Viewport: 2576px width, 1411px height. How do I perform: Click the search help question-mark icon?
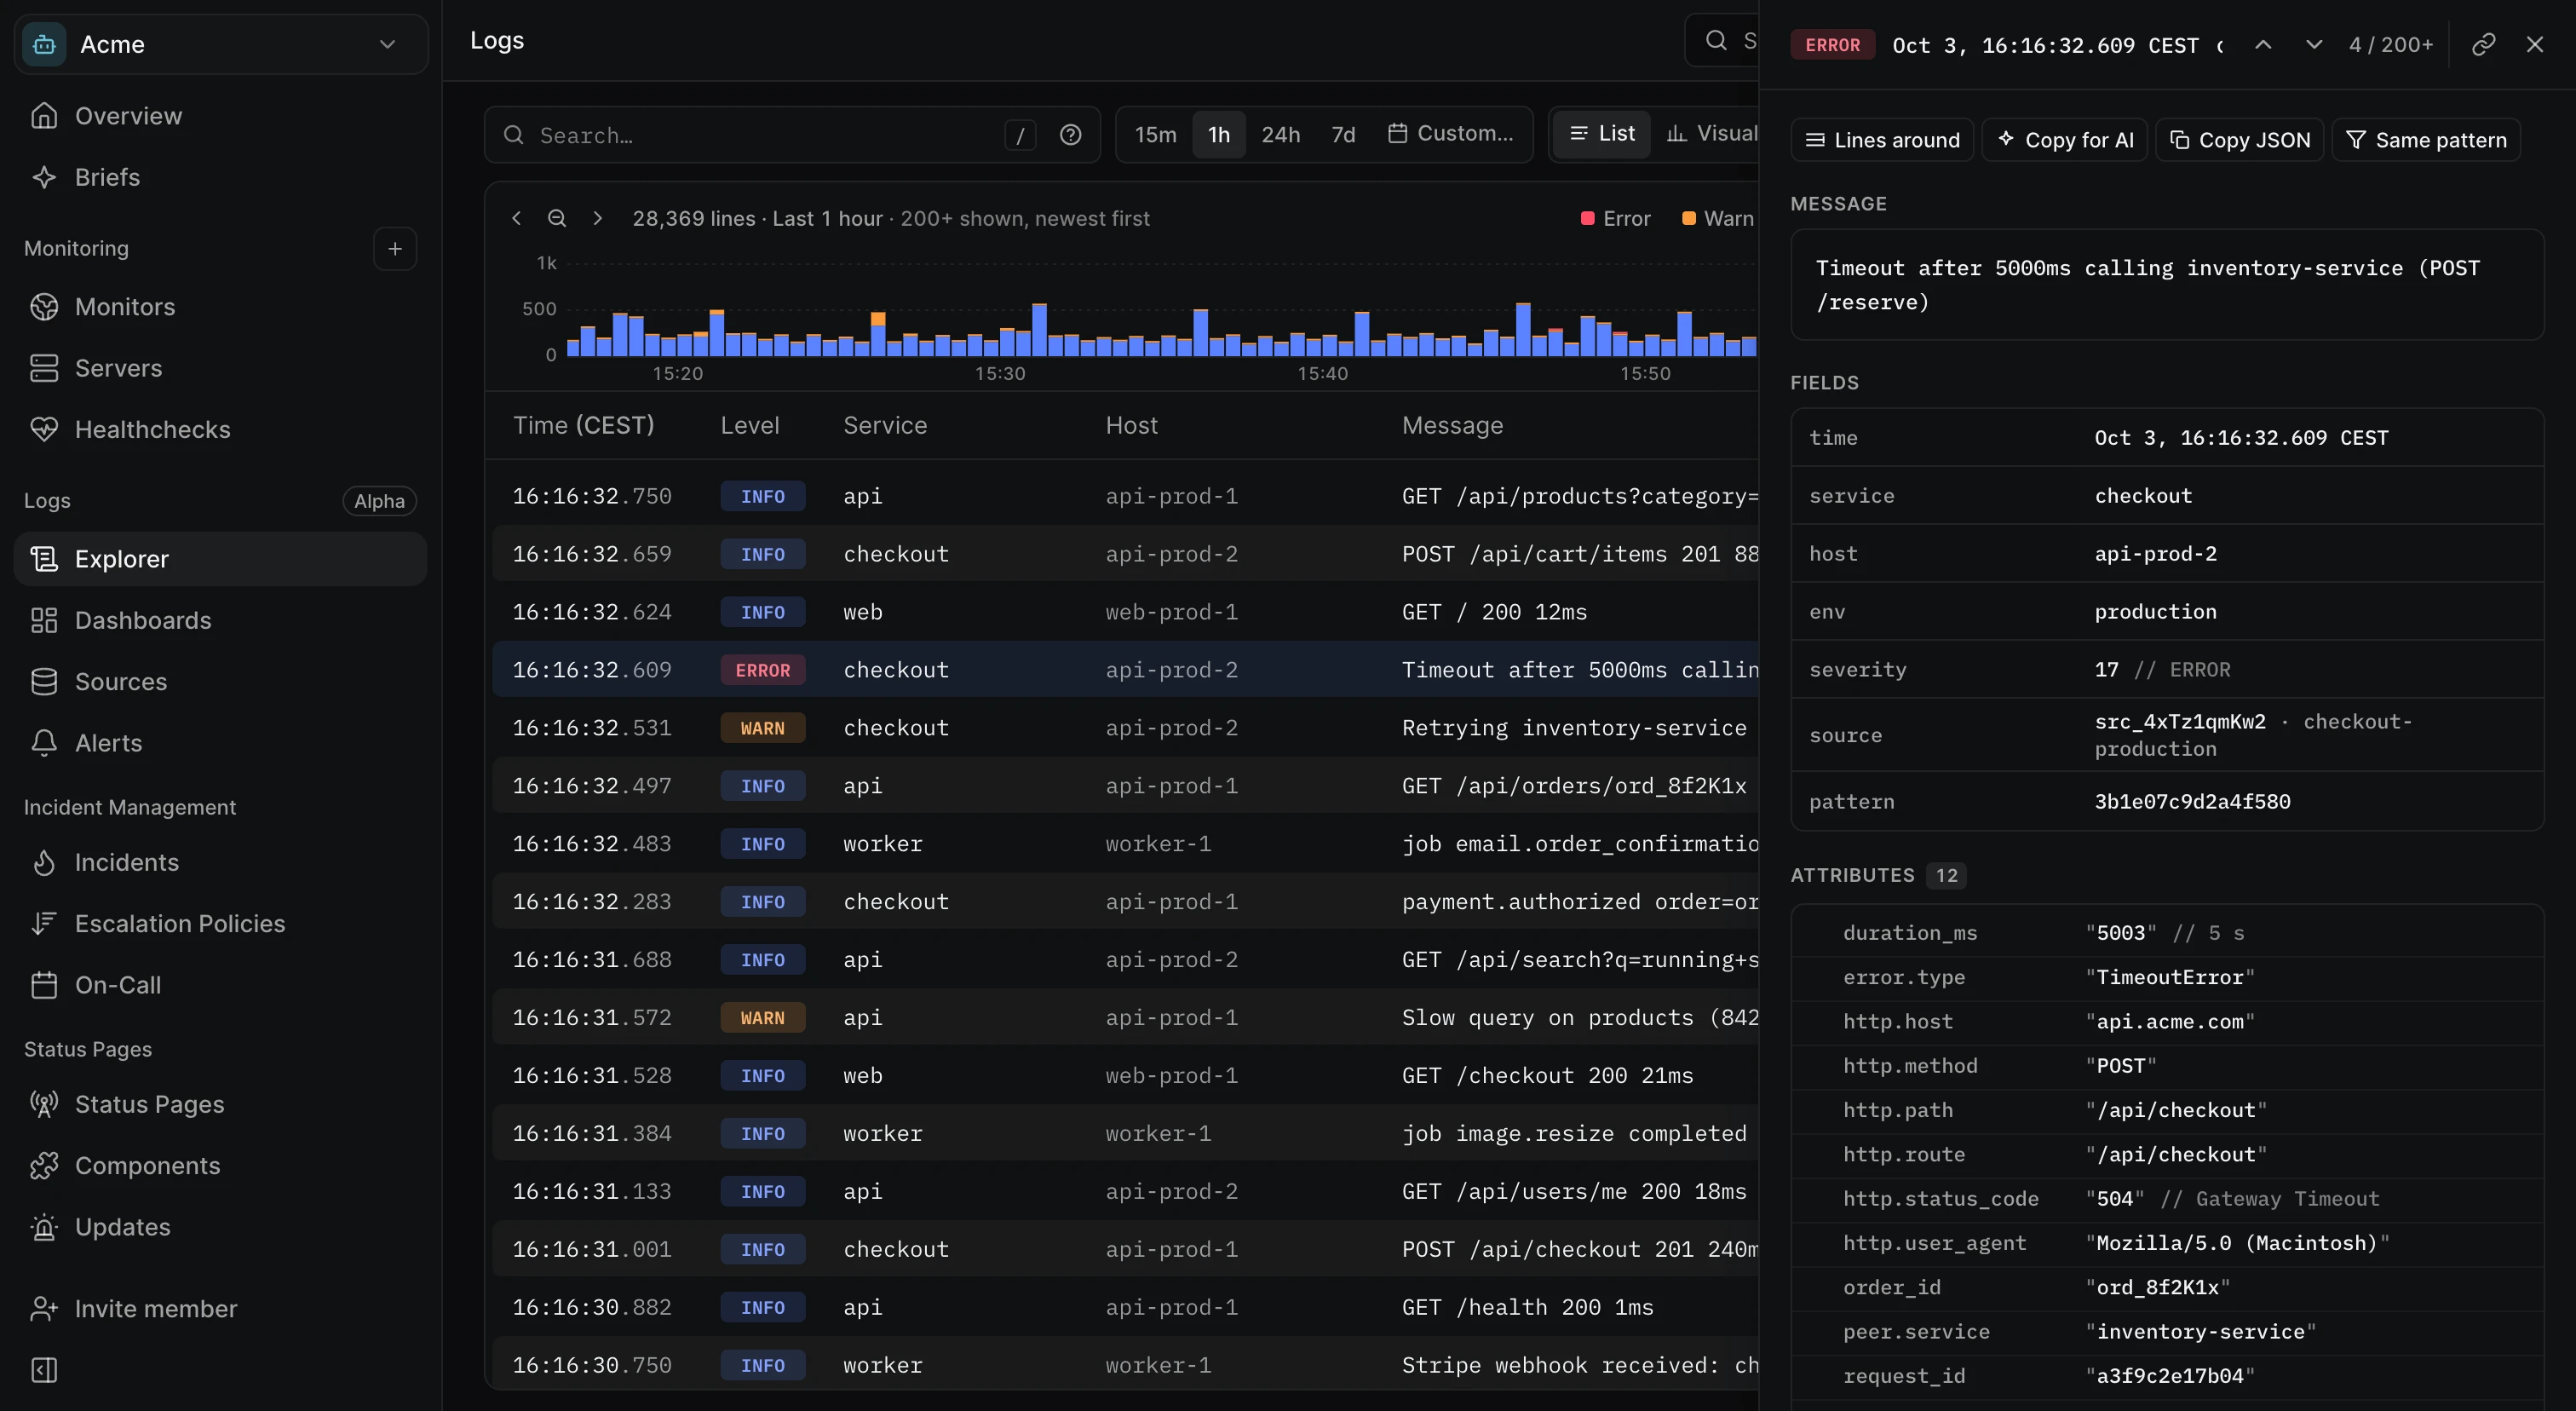coord(1070,135)
